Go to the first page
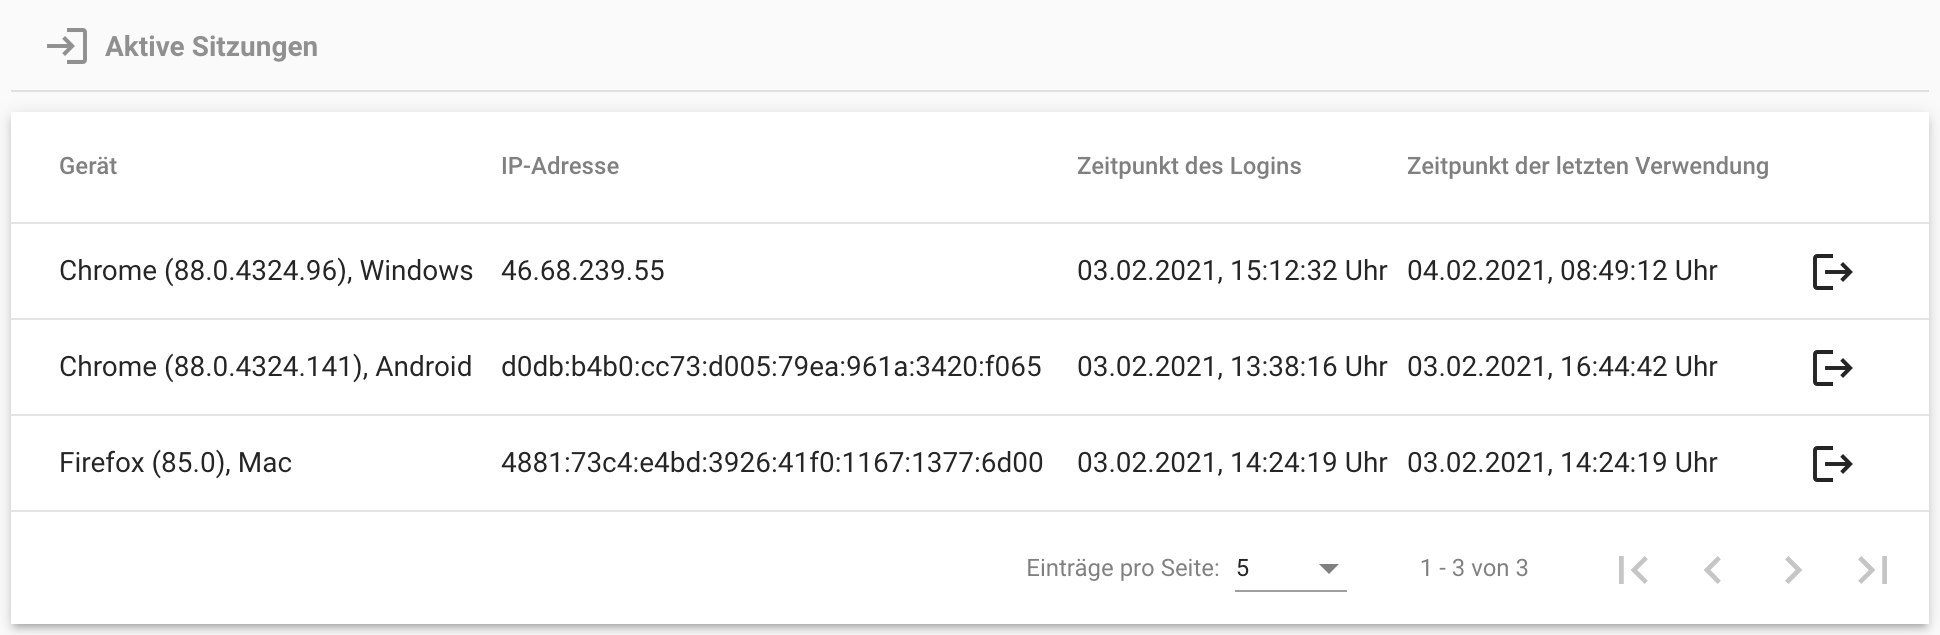Screen dimensions: 1940x635 click(x=1633, y=569)
